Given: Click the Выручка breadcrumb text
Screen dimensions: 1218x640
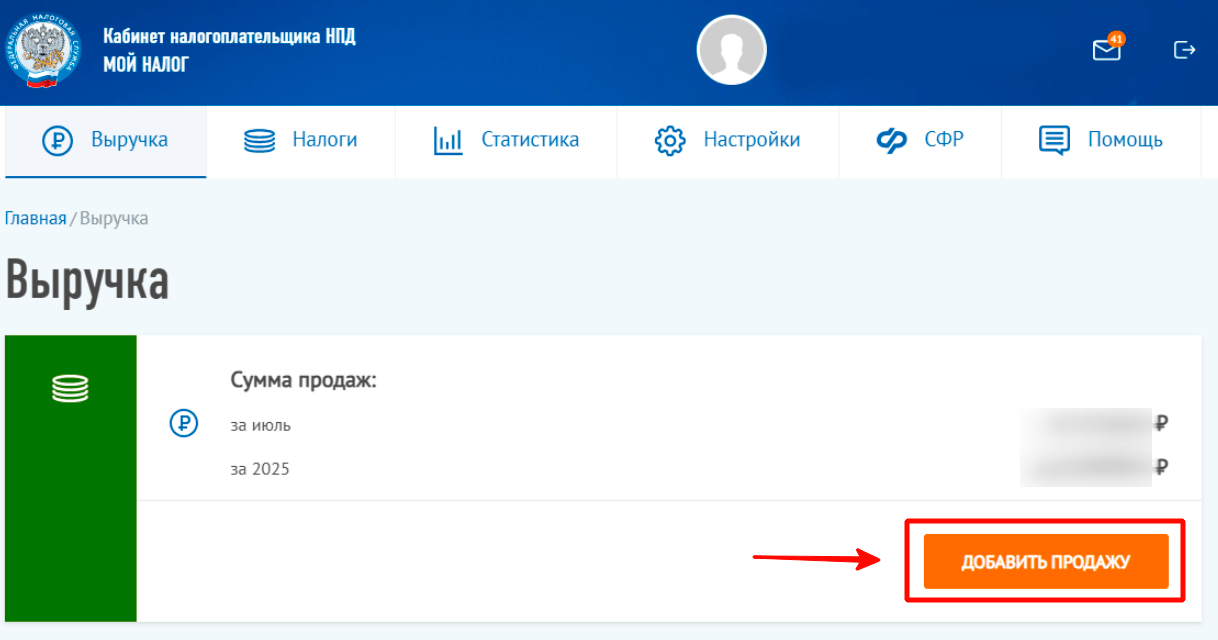Looking at the screenshot, I should [114, 218].
